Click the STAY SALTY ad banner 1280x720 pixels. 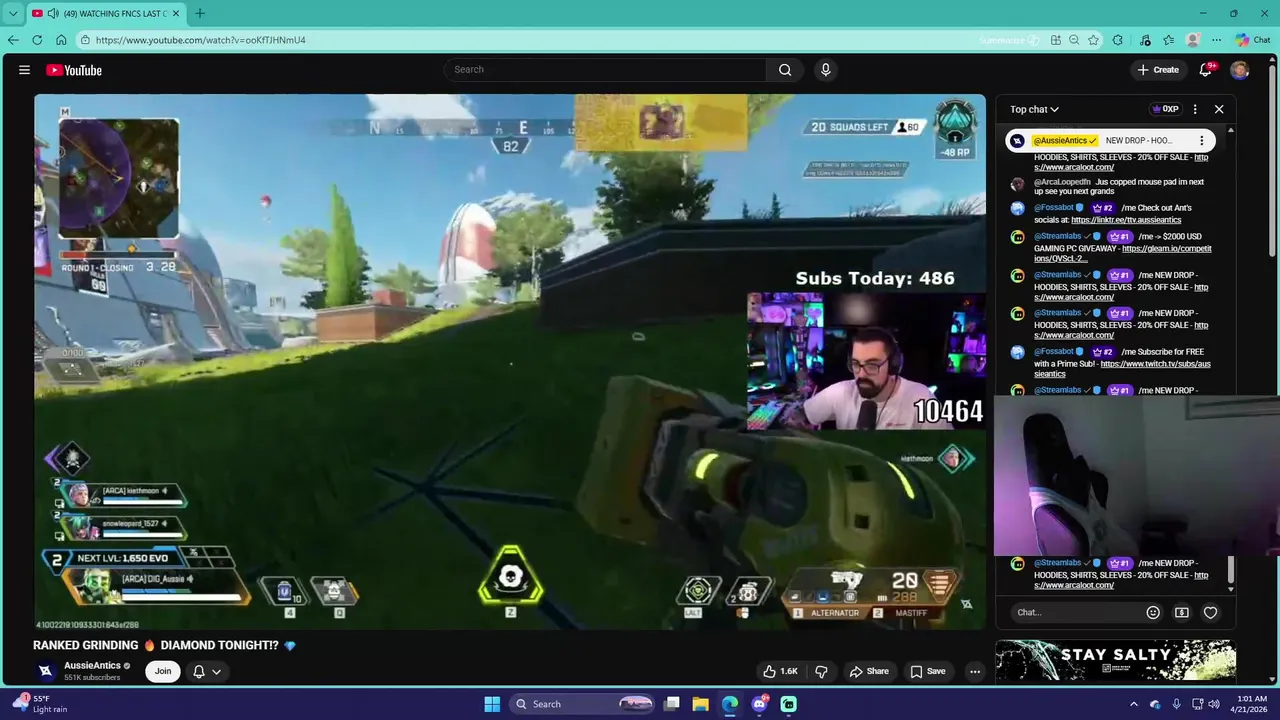tap(1115, 660)
